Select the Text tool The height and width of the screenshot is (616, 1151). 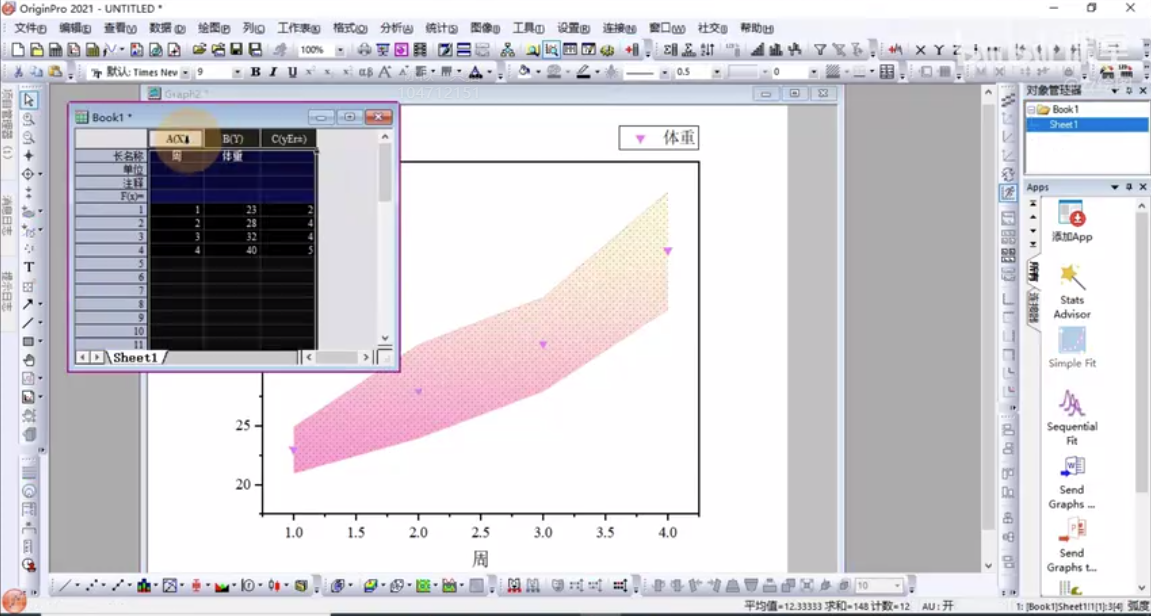(29, 267)
